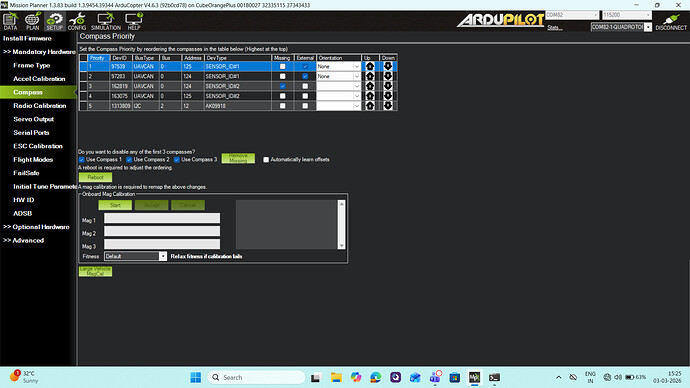Open Copilot from taskbar
Image resolution: width=690 pixels, height=388 pixels.
pyautogui.click(x=356, y=377)
